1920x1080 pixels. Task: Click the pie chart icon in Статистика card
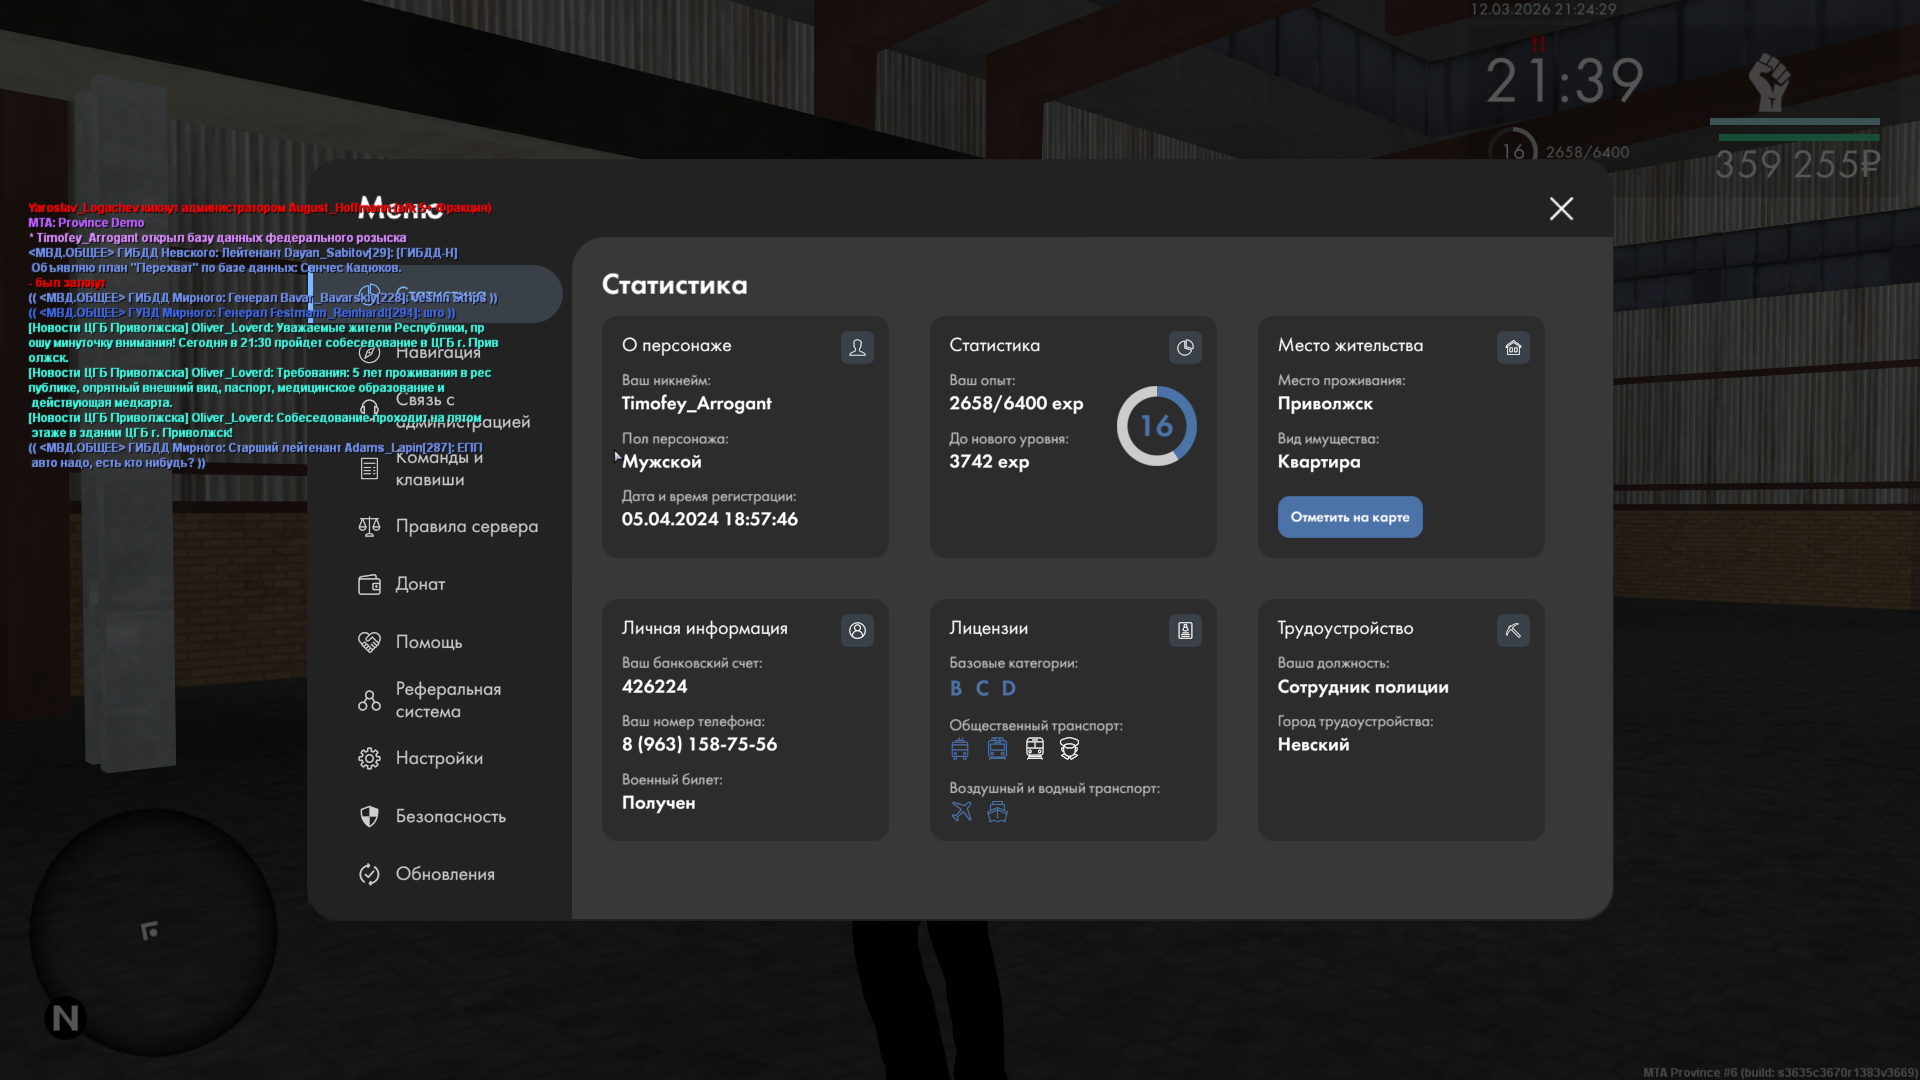[x=1185, y=347]
